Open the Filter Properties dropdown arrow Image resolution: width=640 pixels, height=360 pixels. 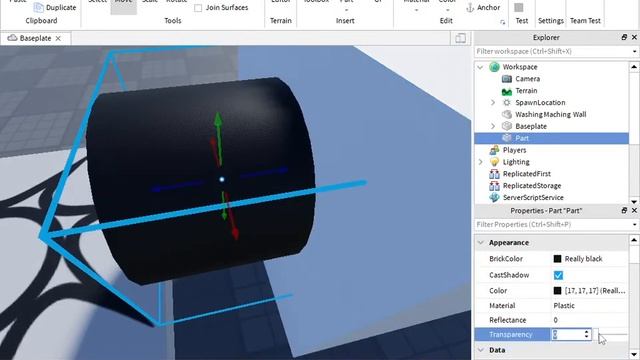point(634,224)
